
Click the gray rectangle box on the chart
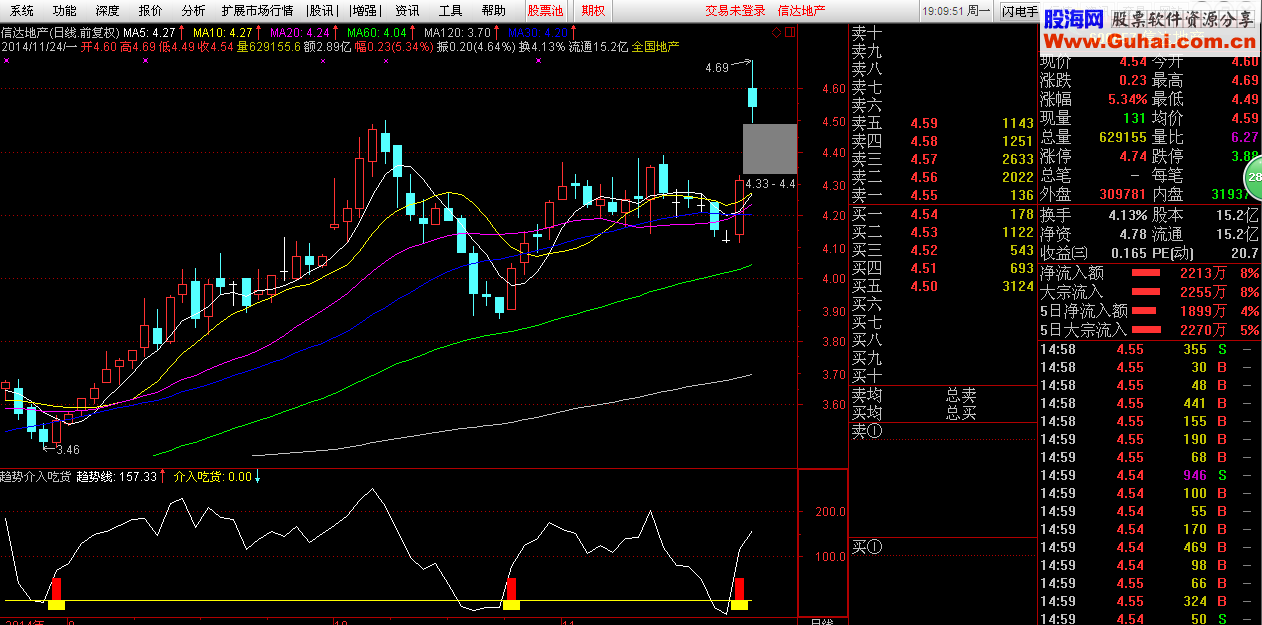(x=770, y=149)
